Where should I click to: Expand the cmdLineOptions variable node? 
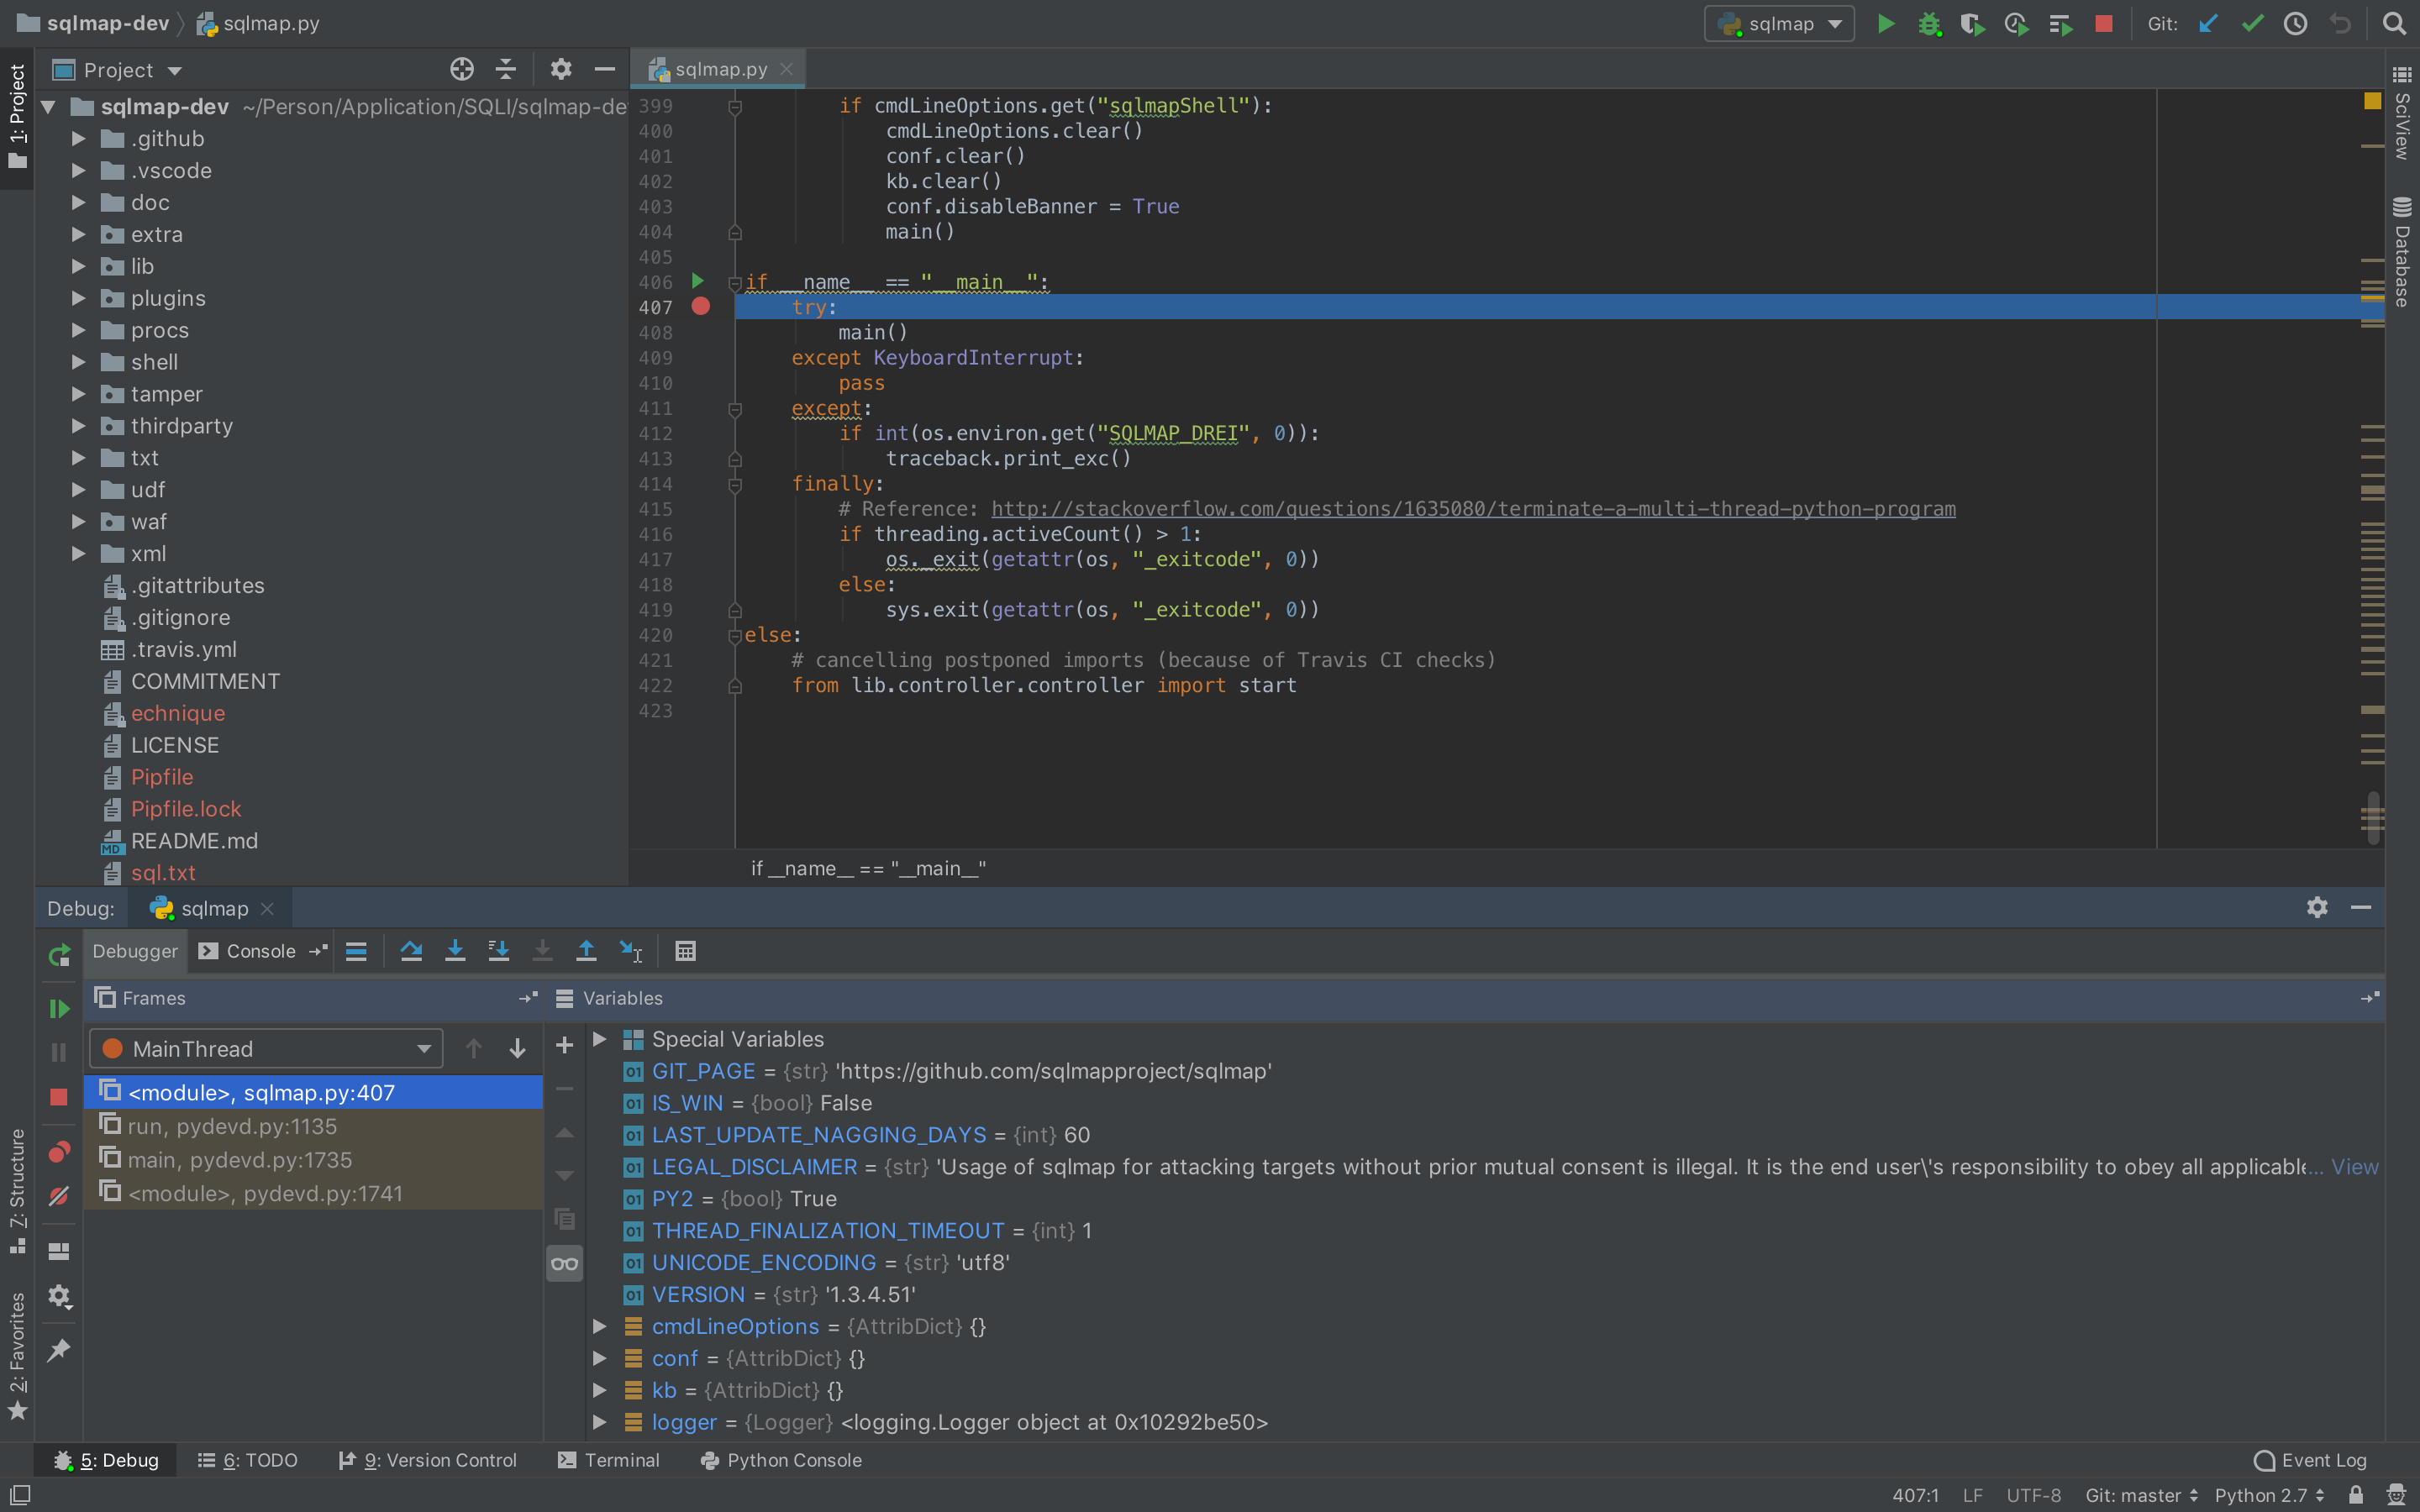click(x=600, y=1327)
